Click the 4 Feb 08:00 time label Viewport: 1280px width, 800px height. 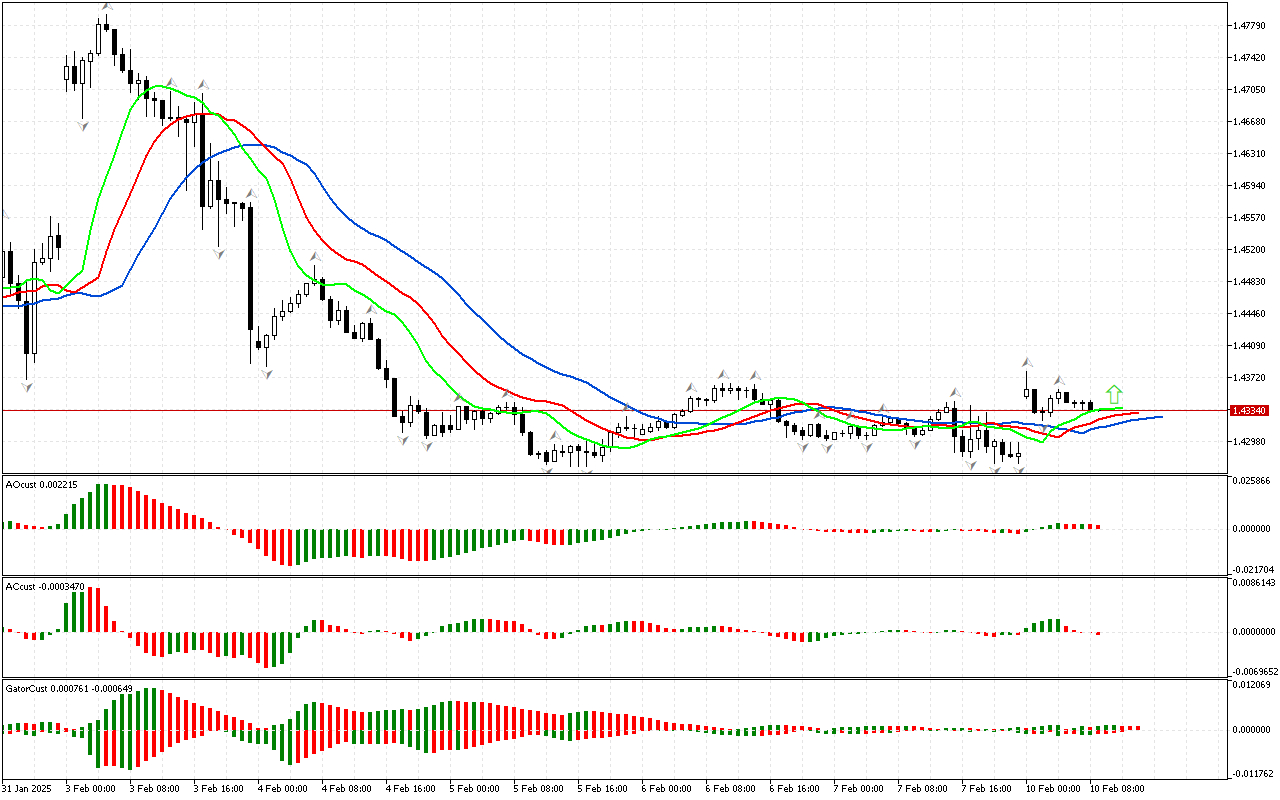tap(346, 789)
